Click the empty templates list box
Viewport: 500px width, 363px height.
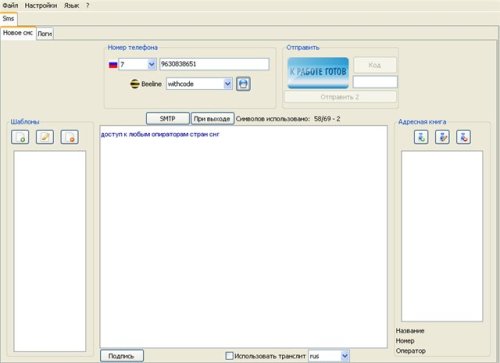pyautogui.click(x=50, y=251)
